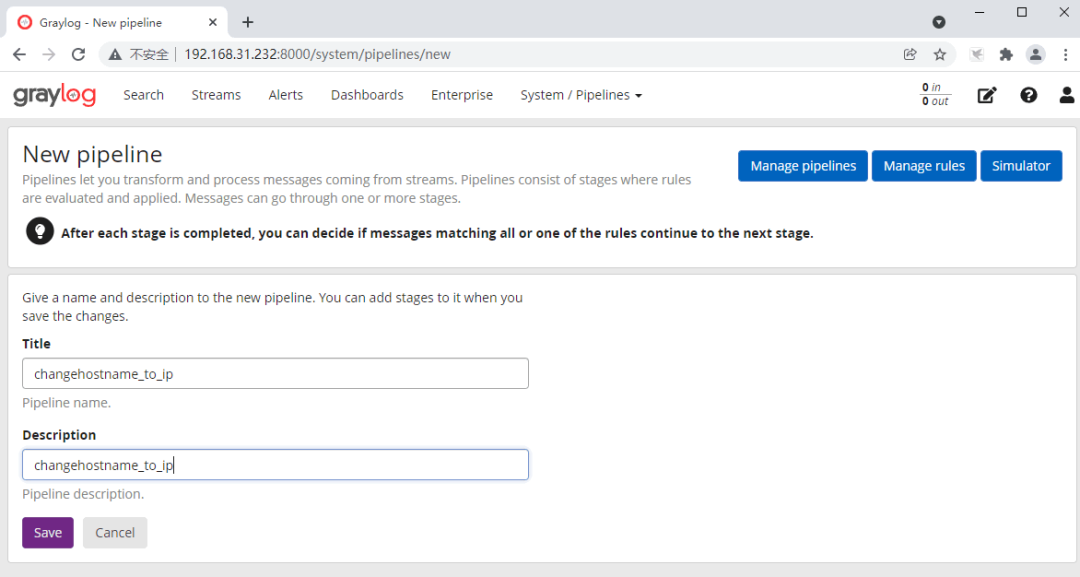Image resolution: width=1080 pixels, height=577 pixels.
Task: Expand the System / Pipelines dropdown
Action: click(x=581, y=95)
